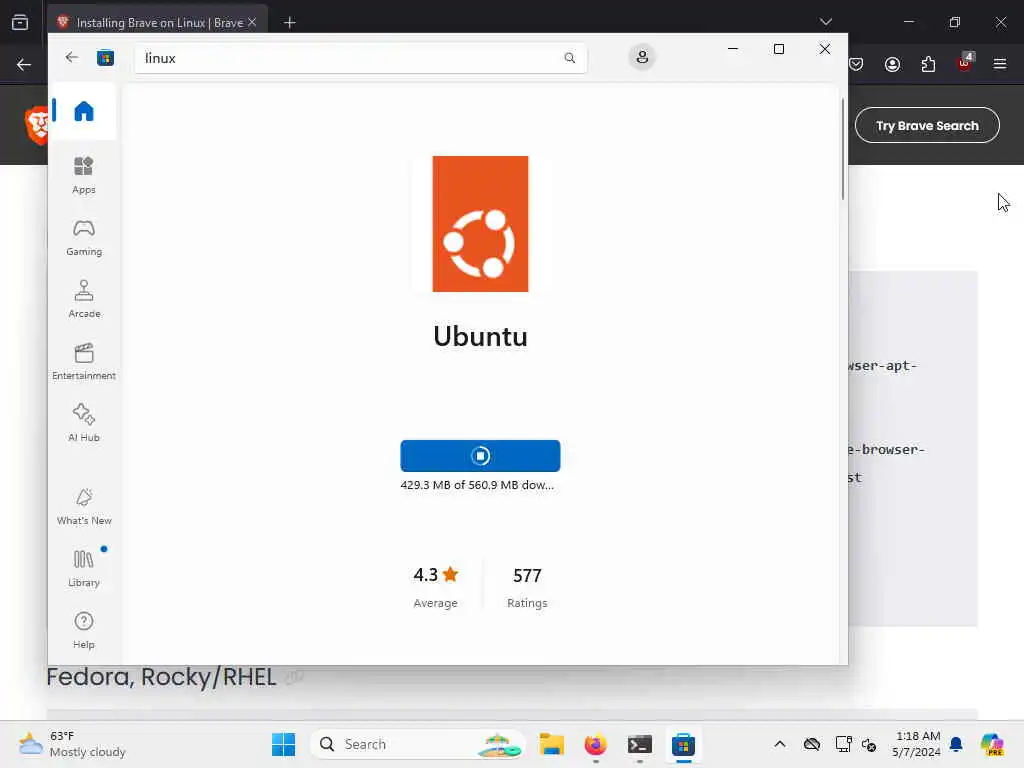Open the Home section in Microsoft Store
Image resolution: width=1024 pixels, height=768 pixels.
click(x=84, y=111)
